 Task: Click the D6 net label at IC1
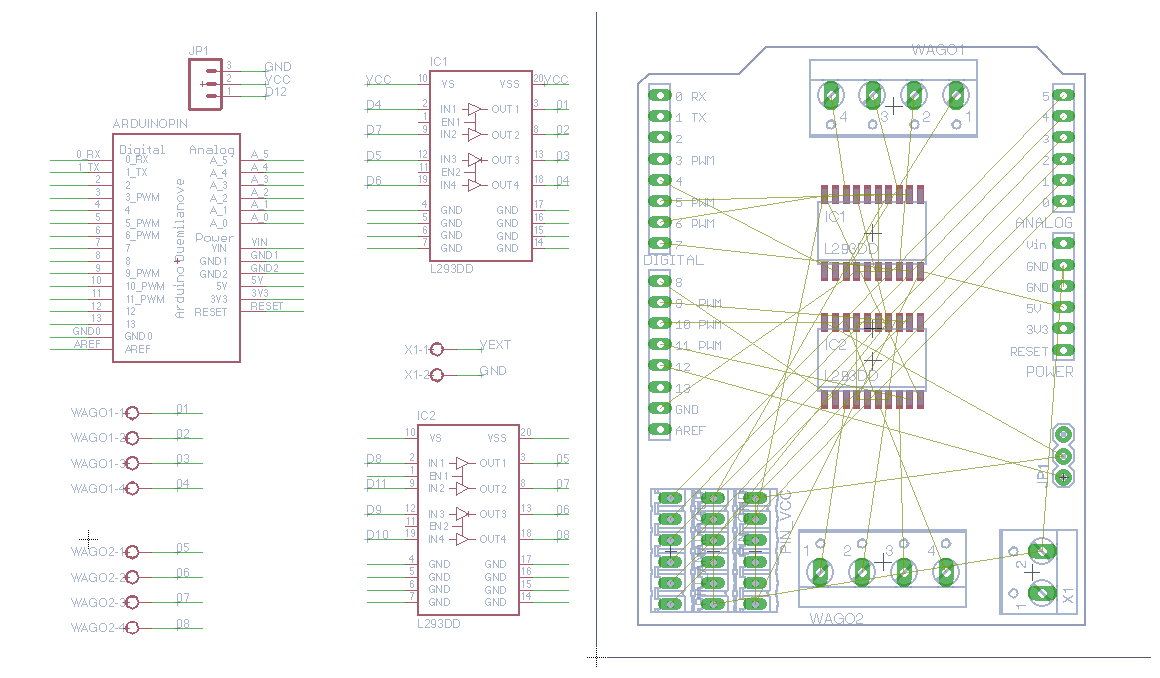pos(374,181)
